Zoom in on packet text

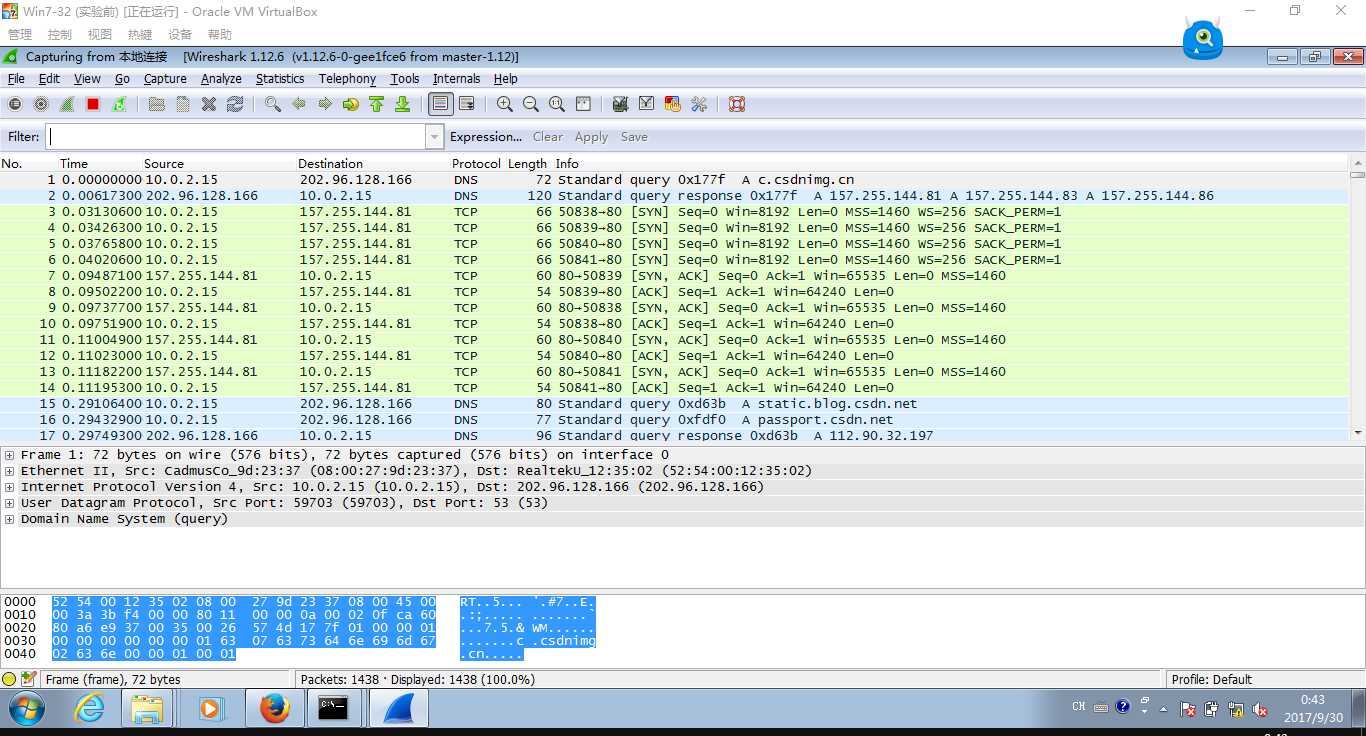point(505,104)
